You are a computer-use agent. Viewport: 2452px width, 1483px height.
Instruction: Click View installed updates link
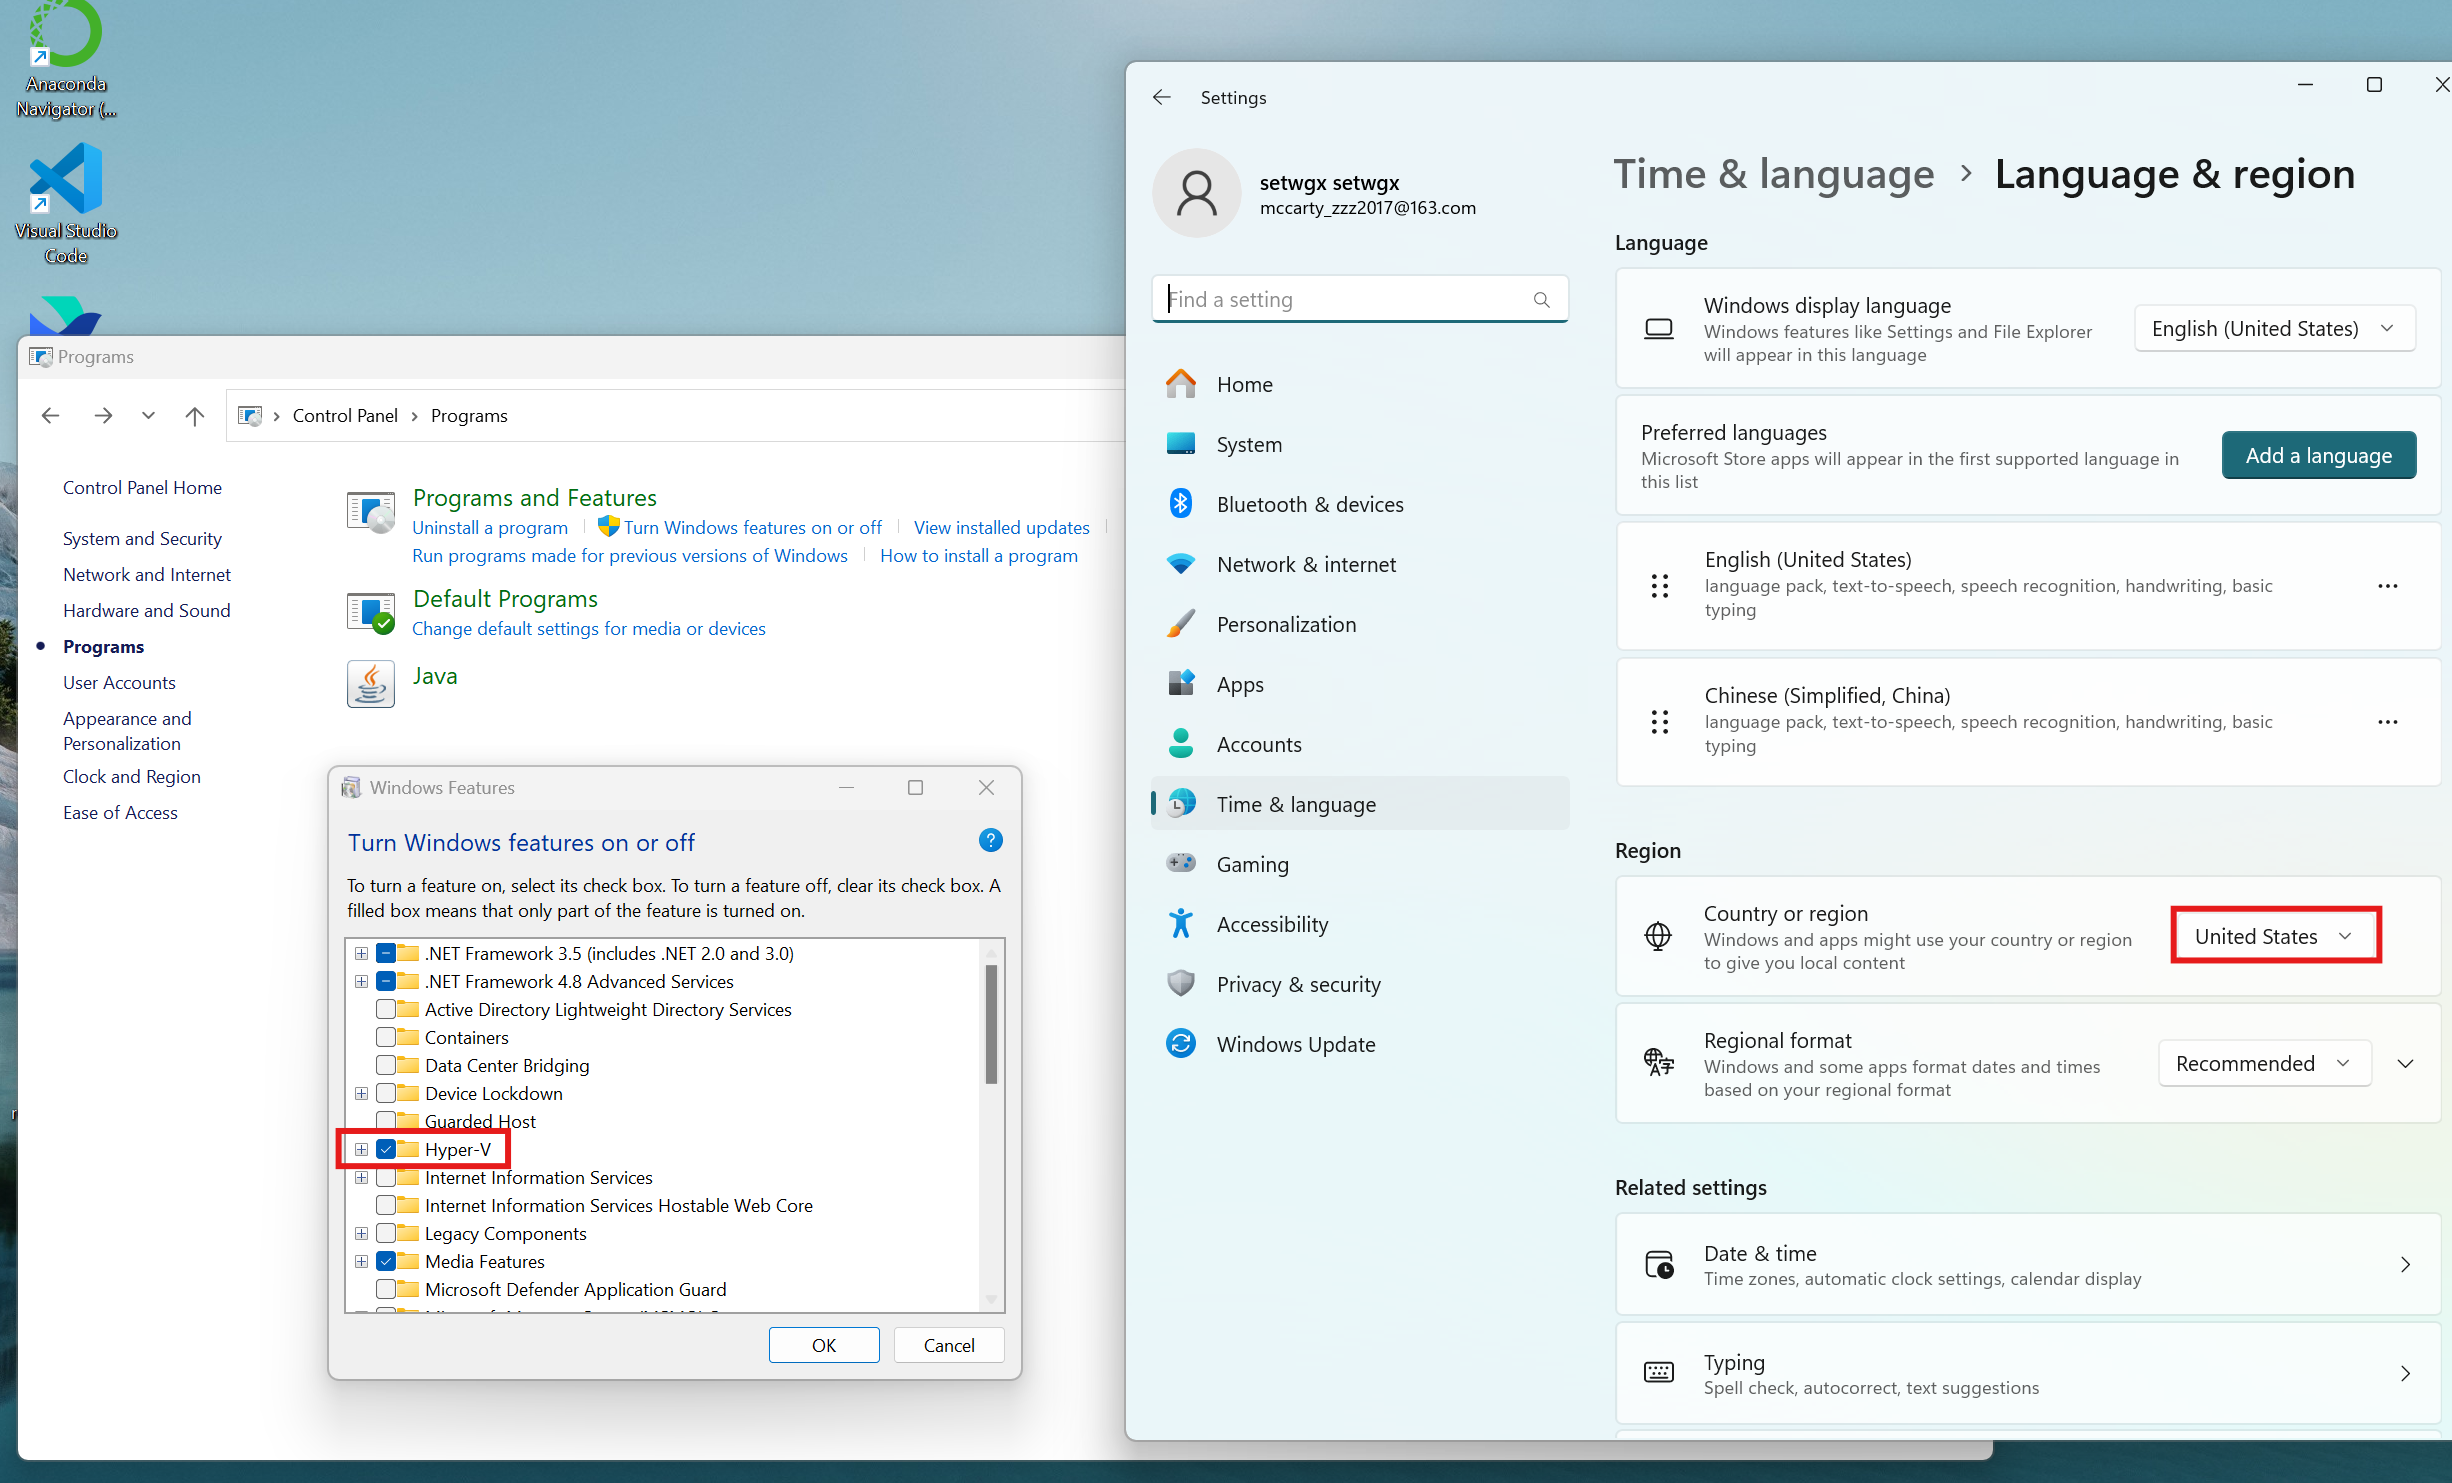[x=1001, y=528]
